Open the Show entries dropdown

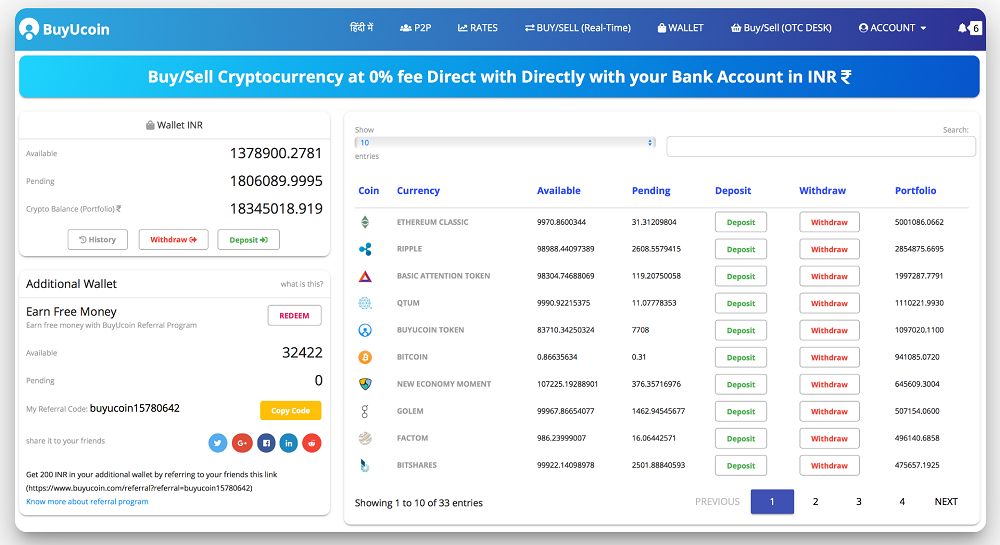[x=505, y=143]
